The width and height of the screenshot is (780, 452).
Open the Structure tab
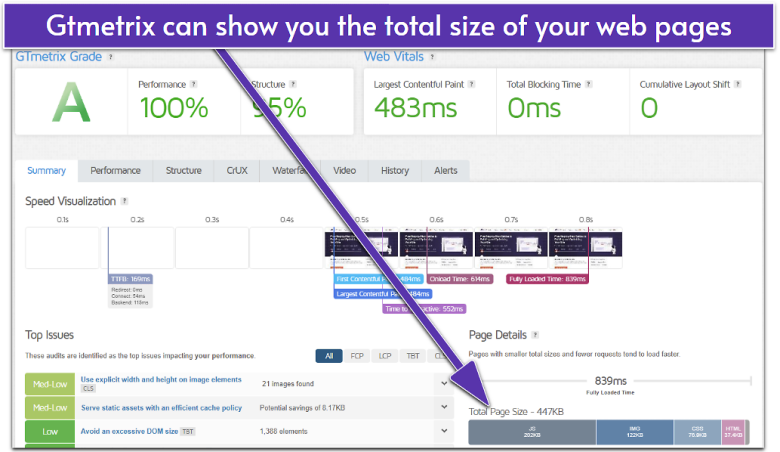click(184, 171)
